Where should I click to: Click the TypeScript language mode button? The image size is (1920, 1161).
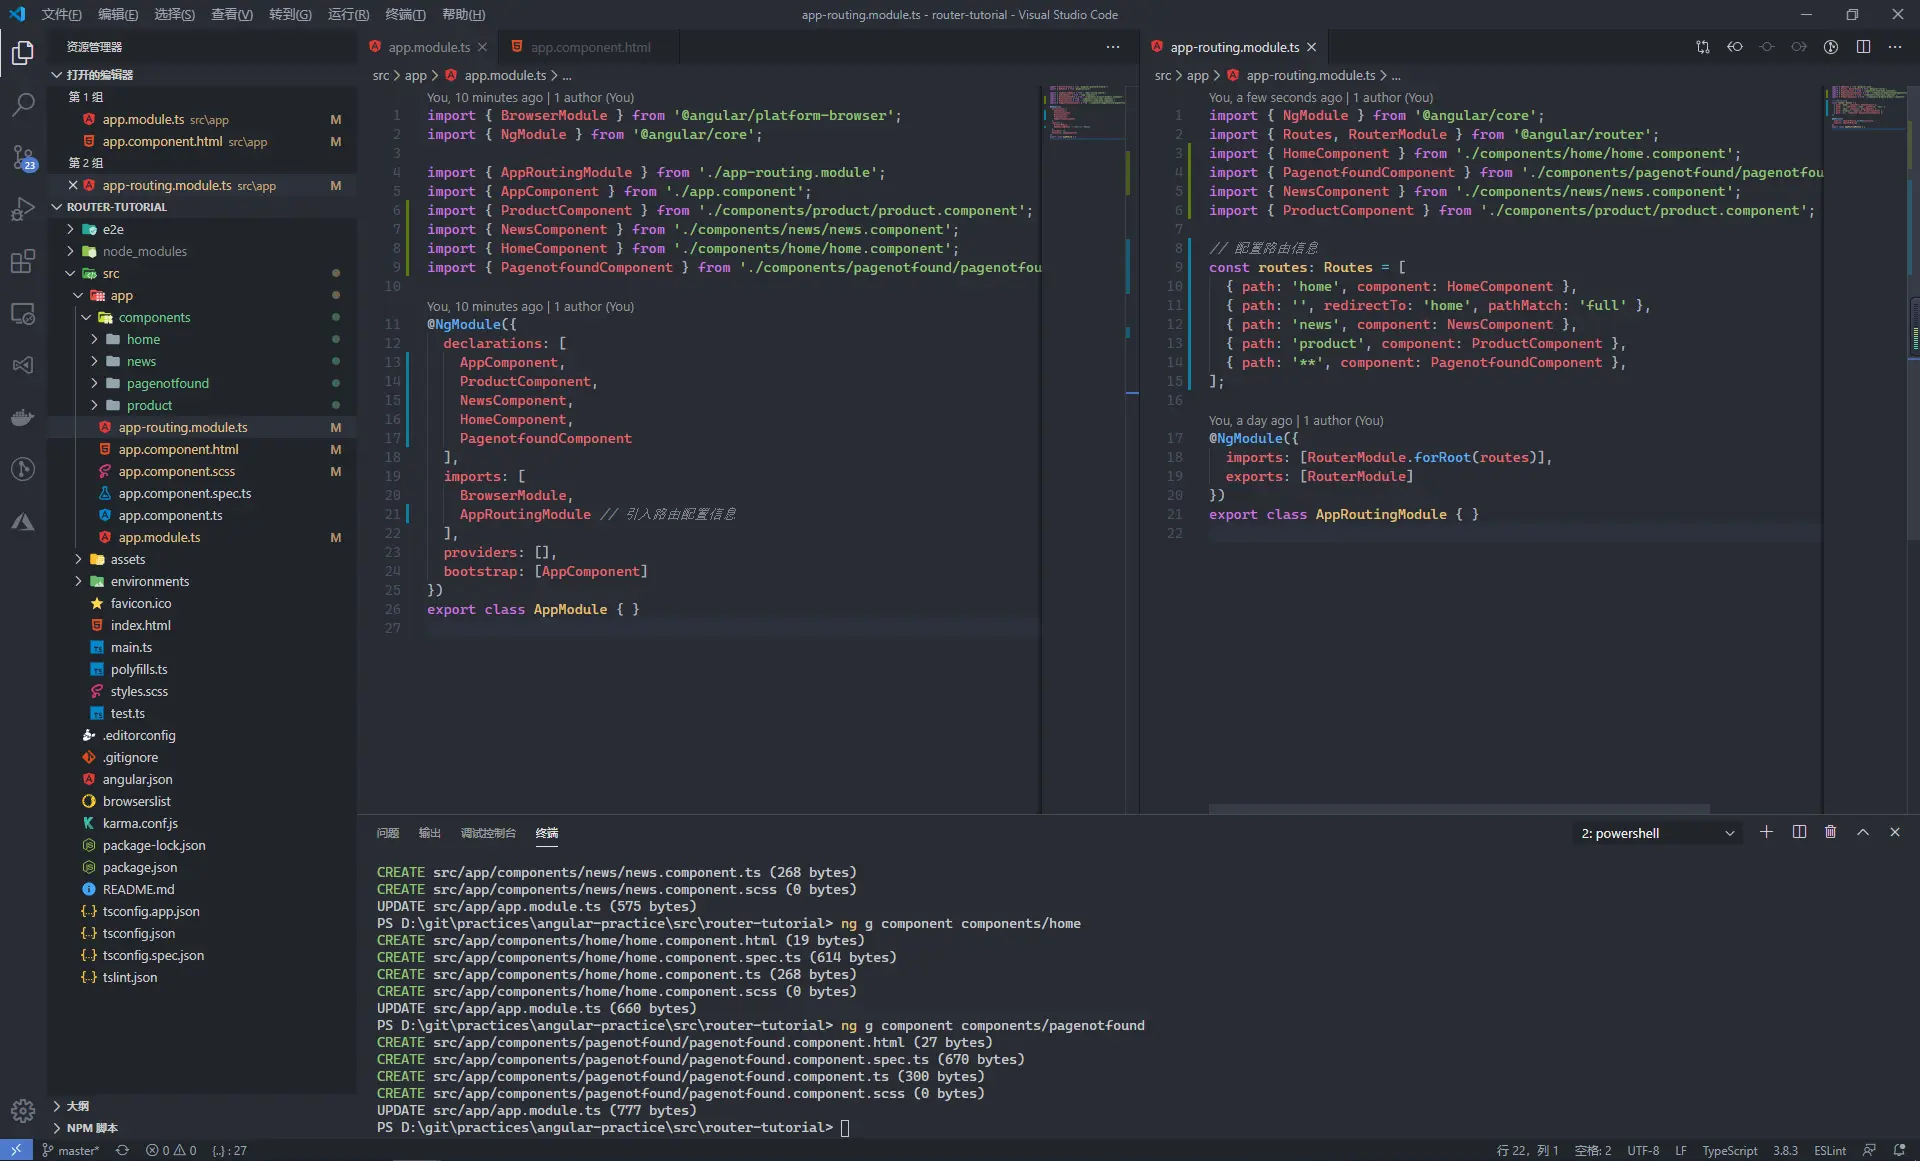pyautogui.click(x=1729, y=1150)
